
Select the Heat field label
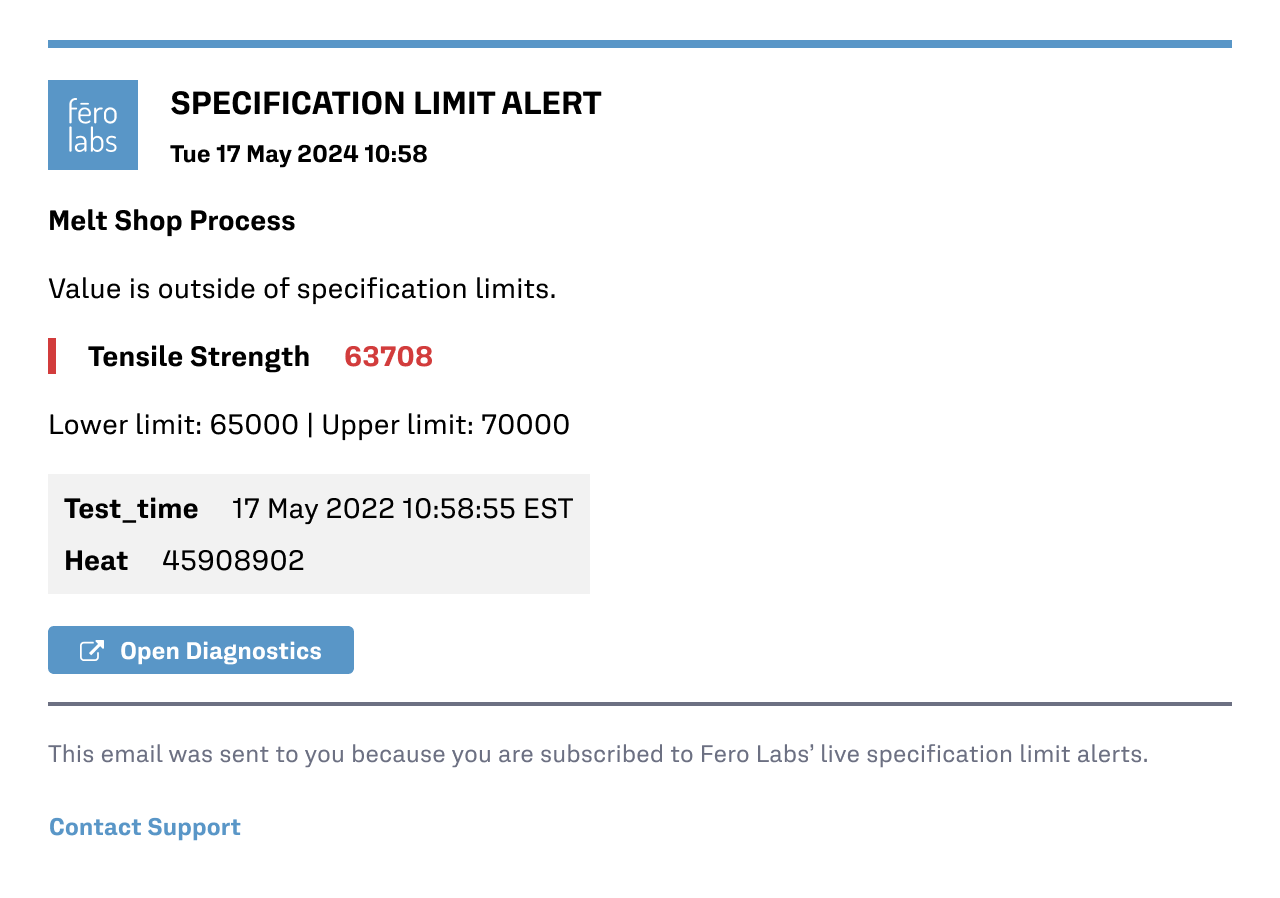point(96,561)
